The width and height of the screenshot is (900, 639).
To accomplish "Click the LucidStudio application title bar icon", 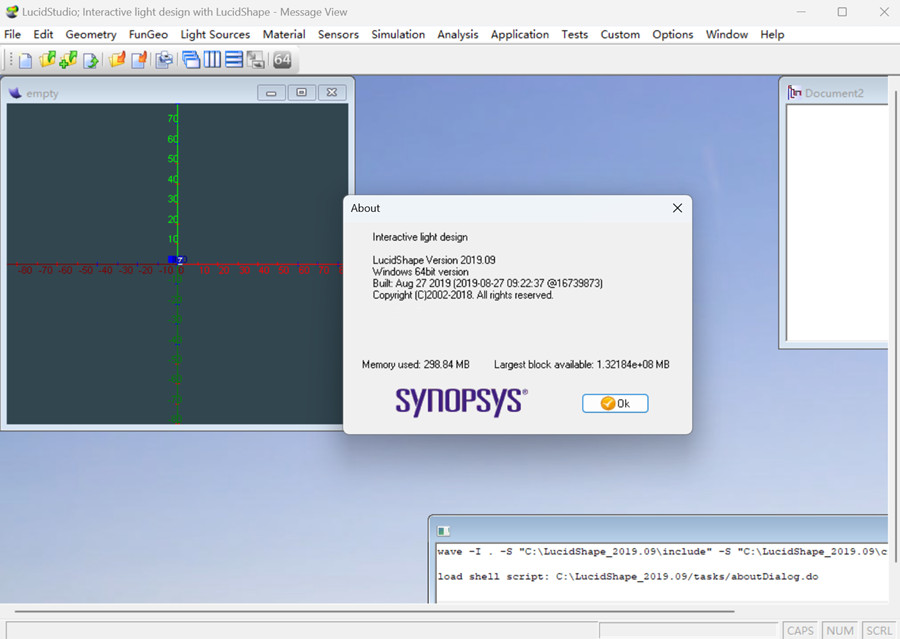I will tap(11, 11).
